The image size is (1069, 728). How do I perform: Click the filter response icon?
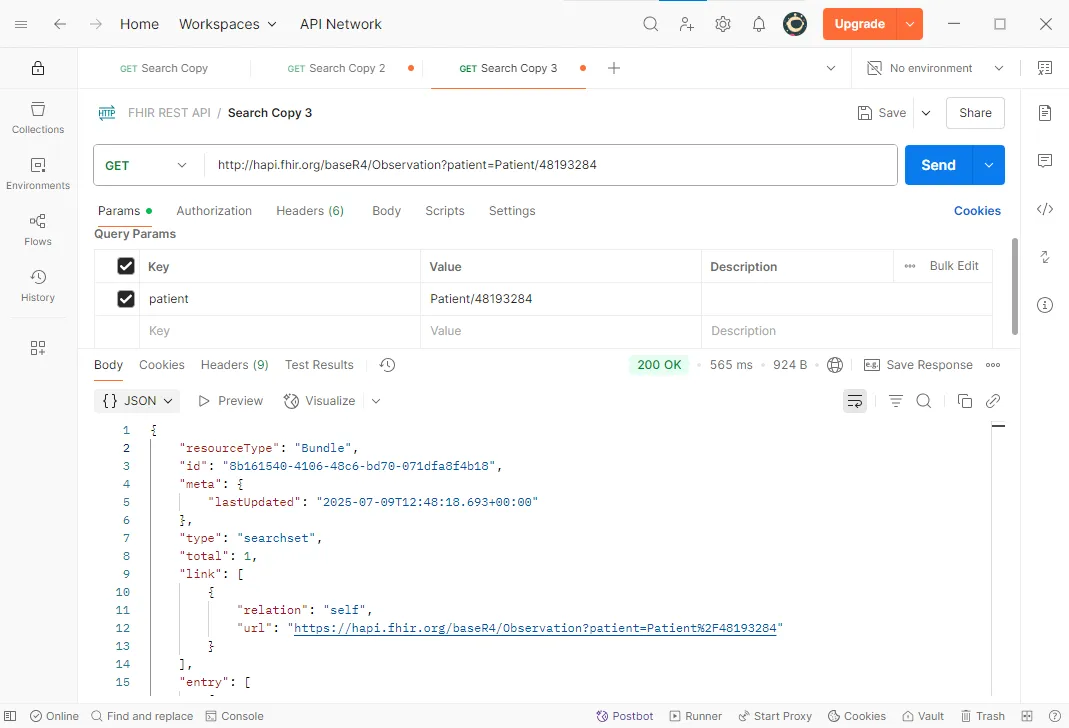896,401
